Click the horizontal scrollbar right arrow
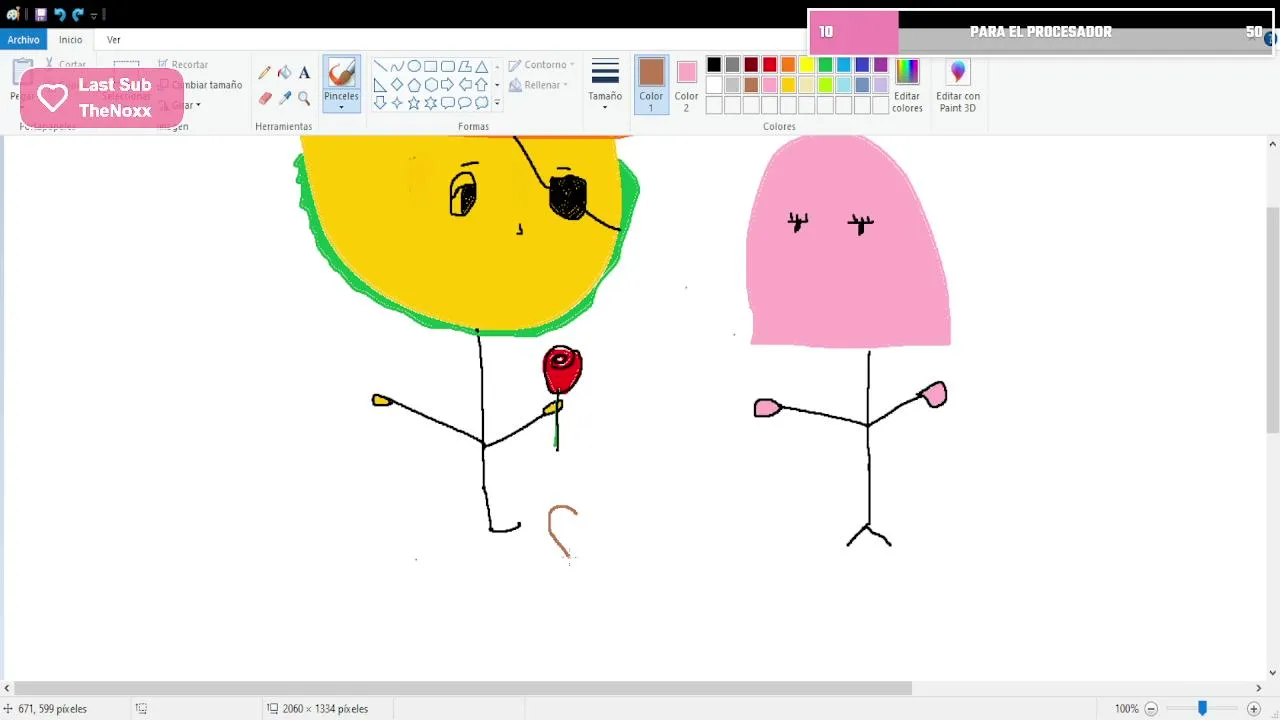Image resolution: width=1280 pixels, height=720 pixels. [x=1258, y=688]
